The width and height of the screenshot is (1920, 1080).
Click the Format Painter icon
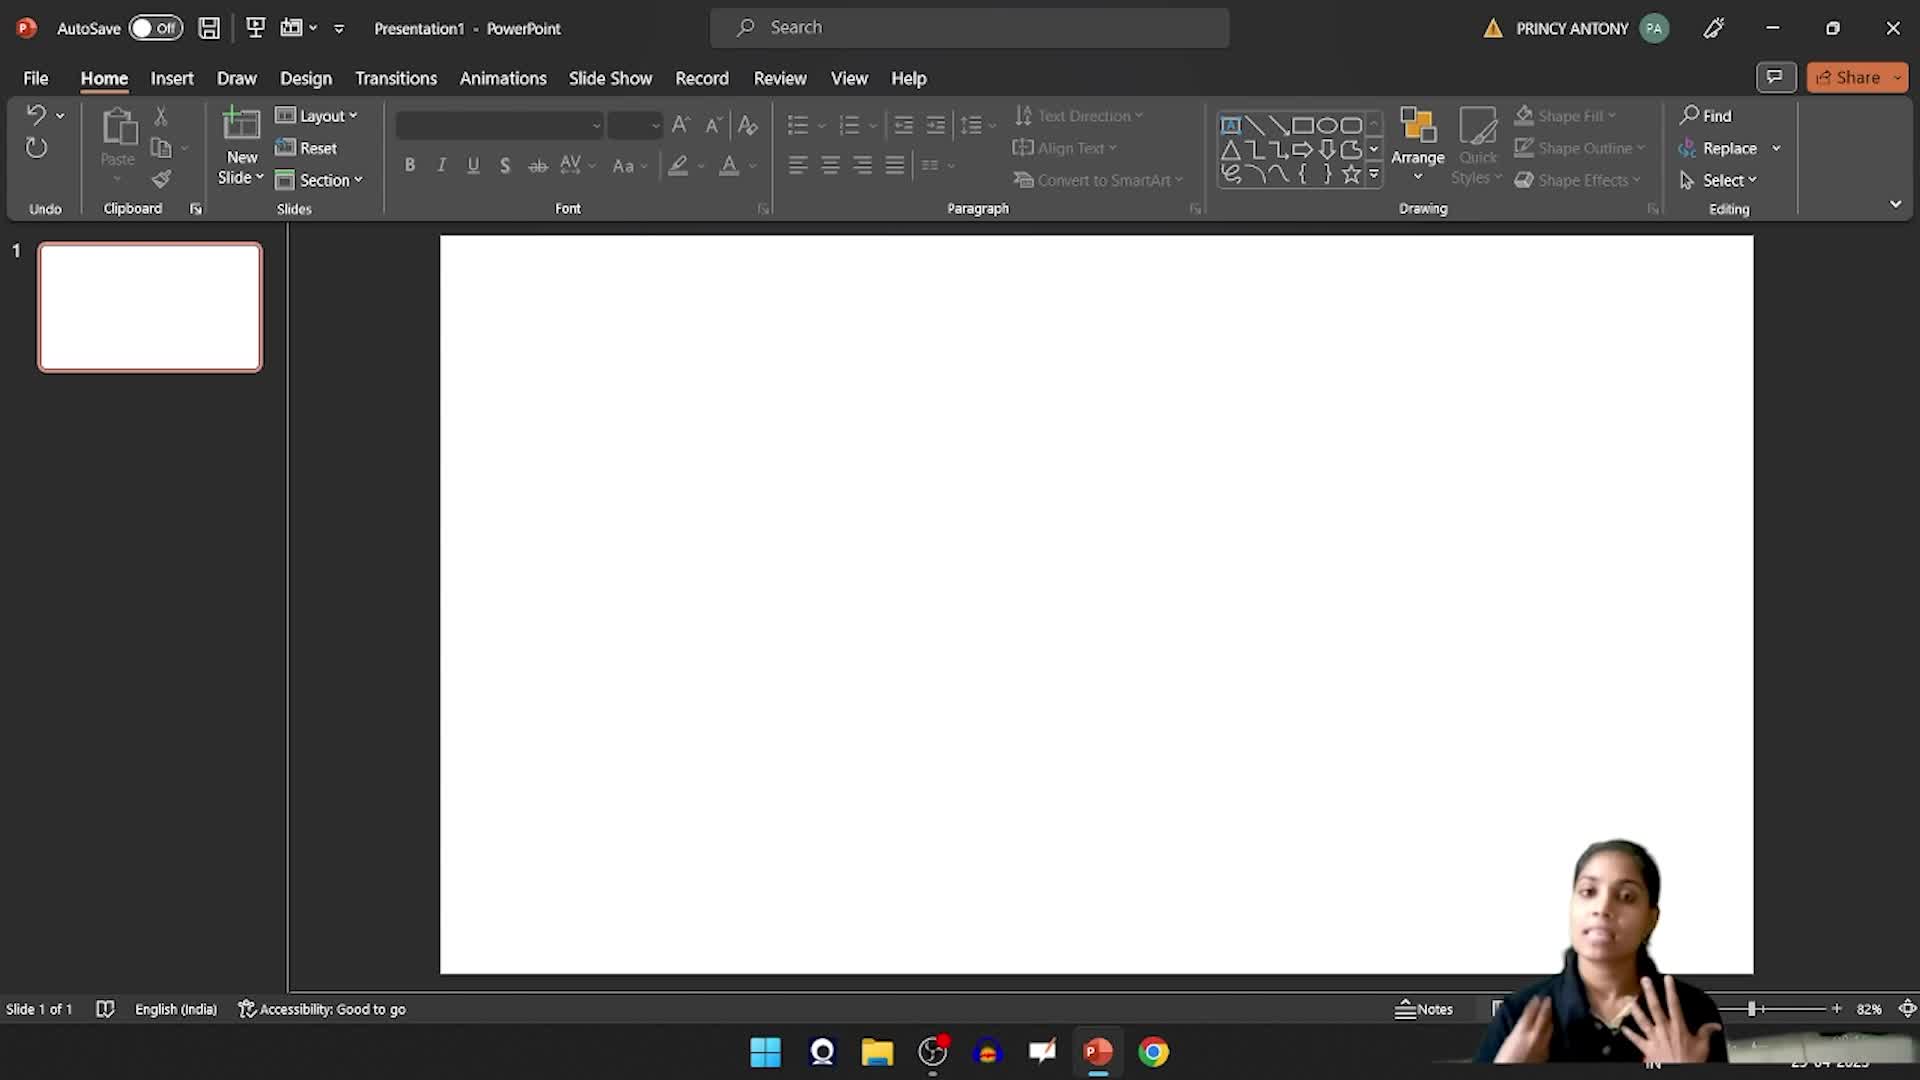click(x=161, y=180)
